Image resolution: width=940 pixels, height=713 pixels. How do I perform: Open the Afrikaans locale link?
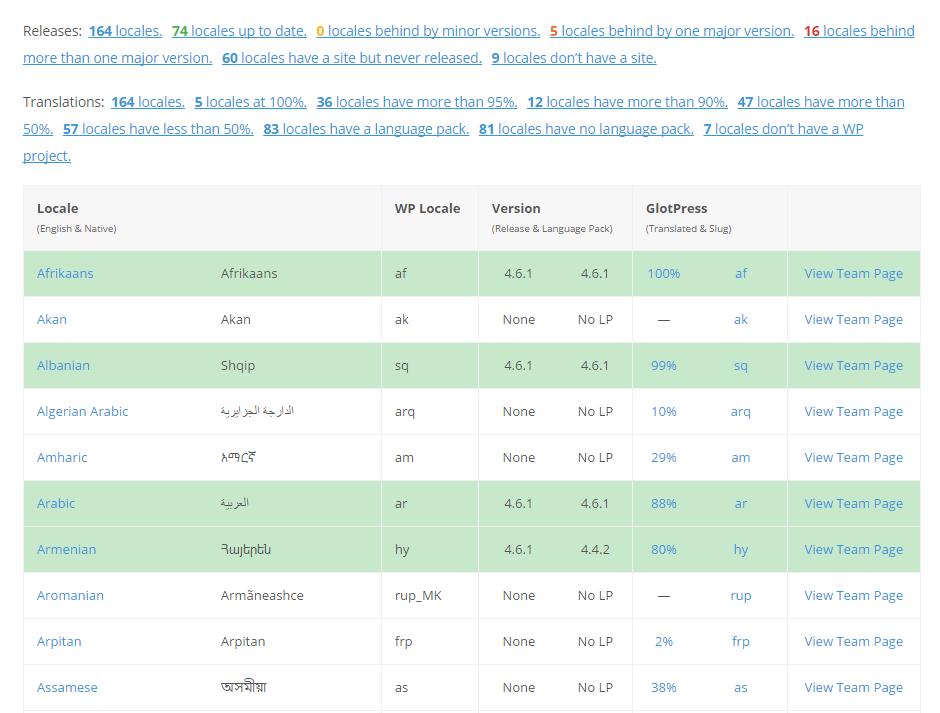[x=65, y=273]
